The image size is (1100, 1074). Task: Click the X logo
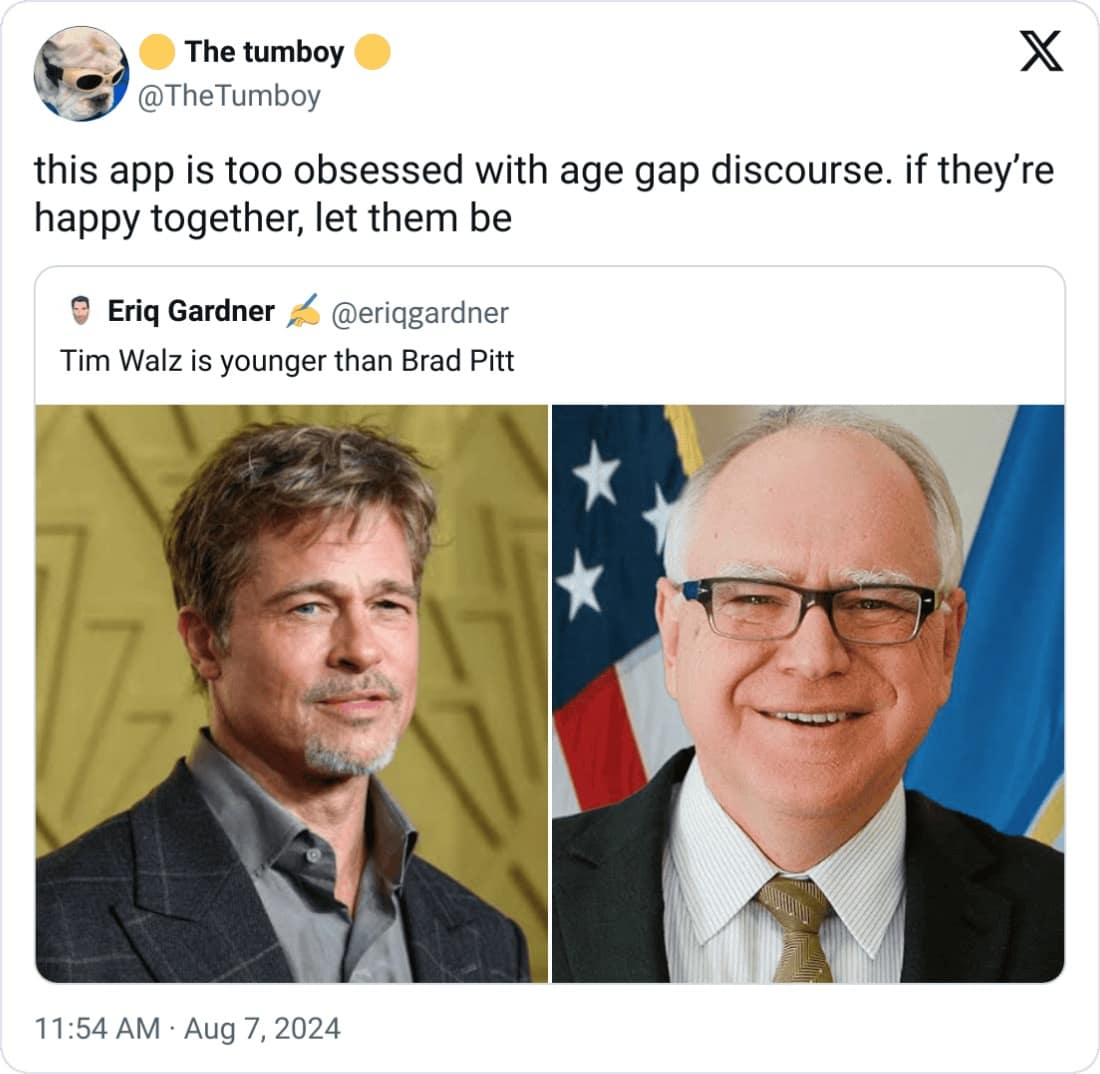[x=1041, y=54]
